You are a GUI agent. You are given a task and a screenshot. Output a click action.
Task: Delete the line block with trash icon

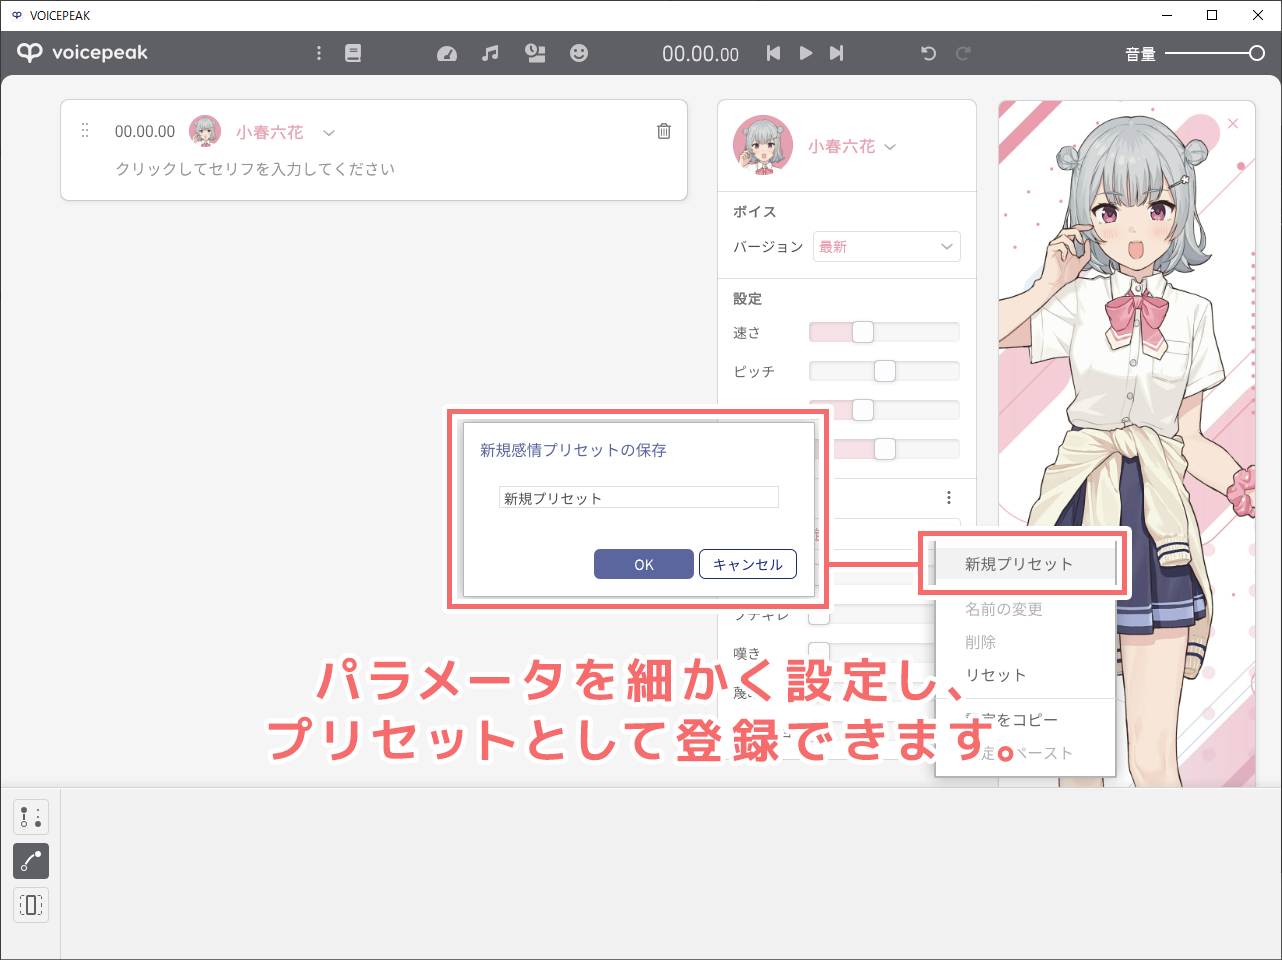[664, 131]
